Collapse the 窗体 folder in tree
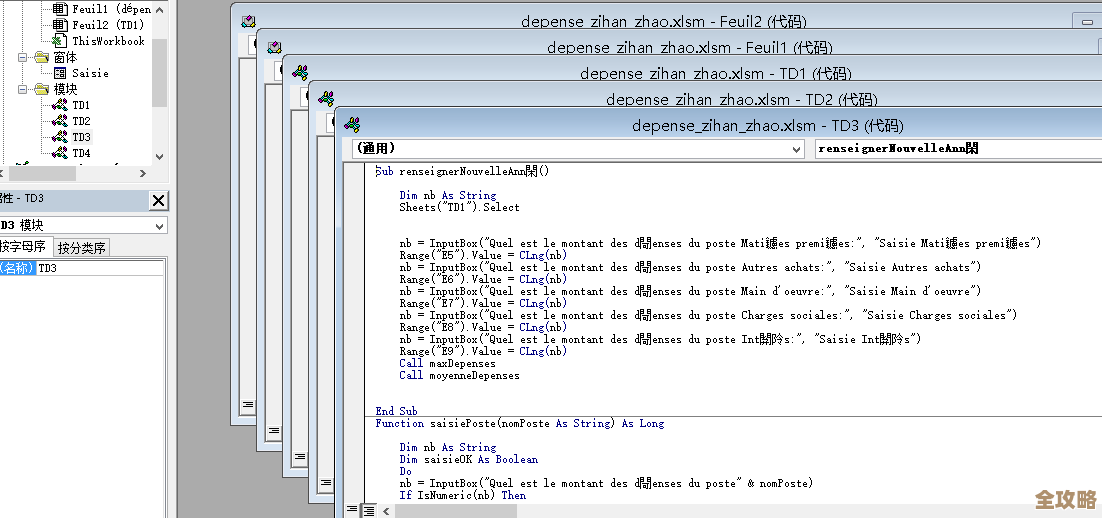 coord(23,57)
